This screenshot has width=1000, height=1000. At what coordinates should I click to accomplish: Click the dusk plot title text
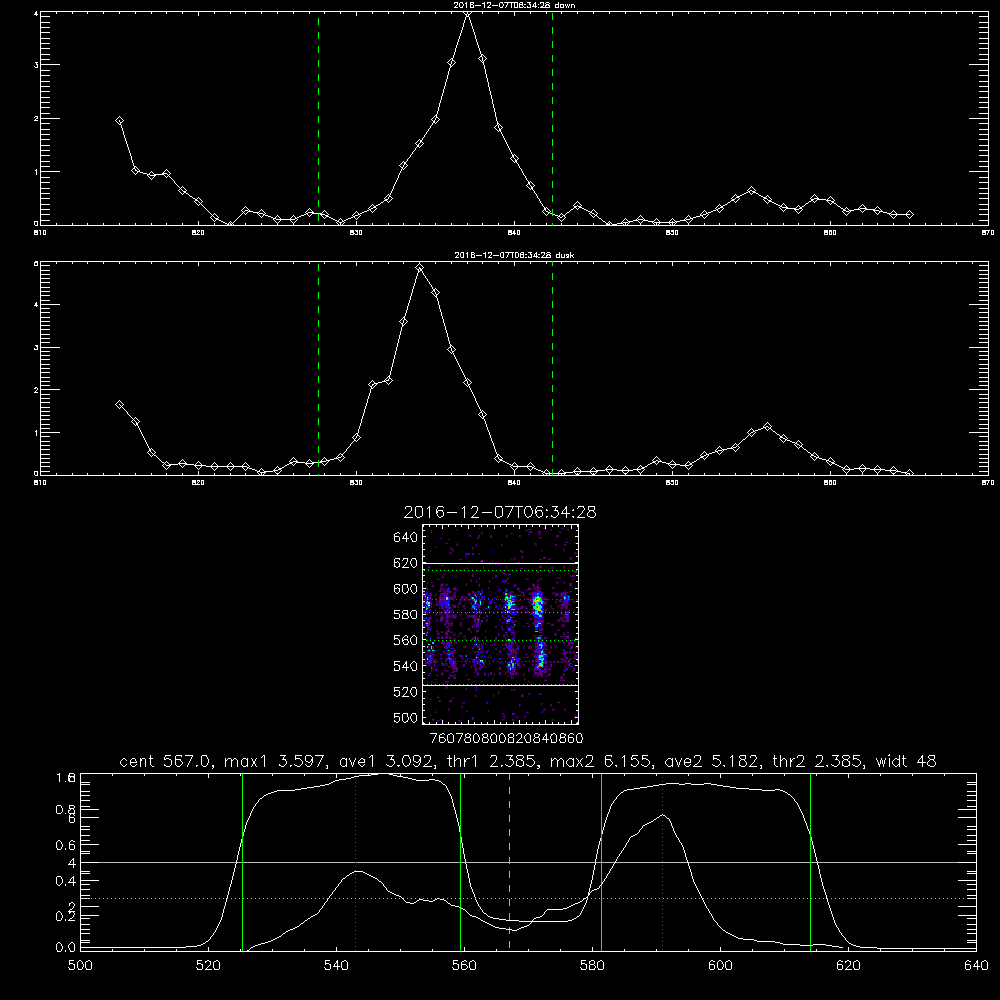click(x=514, y=255)
